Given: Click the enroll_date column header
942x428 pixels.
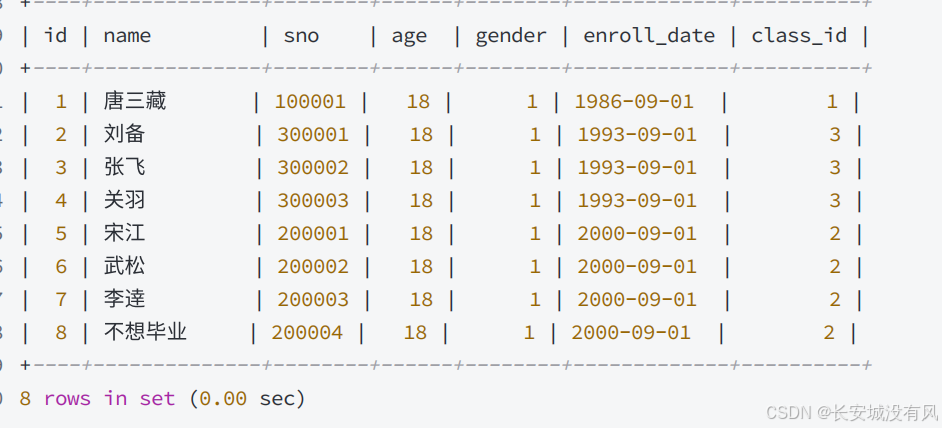Looking at the screenshot, I should [x=649, y=35].
